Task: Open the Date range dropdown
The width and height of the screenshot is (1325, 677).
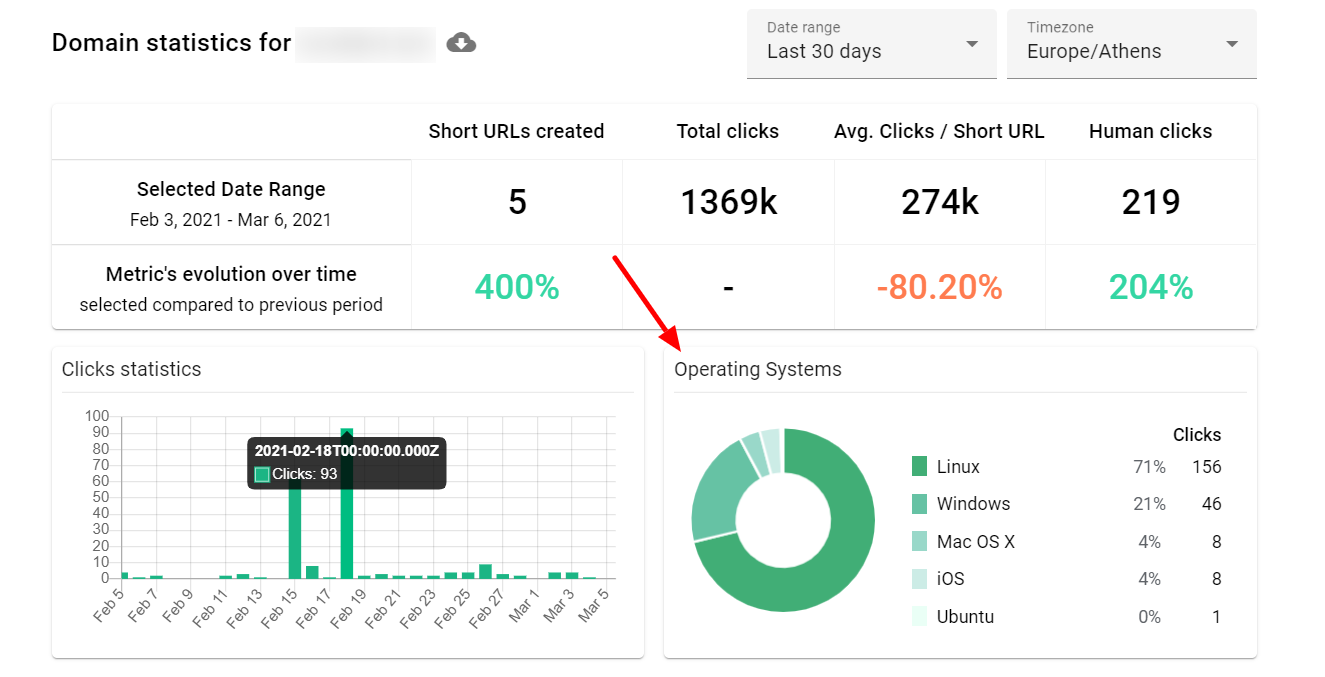Action: (x=871, y=44)
